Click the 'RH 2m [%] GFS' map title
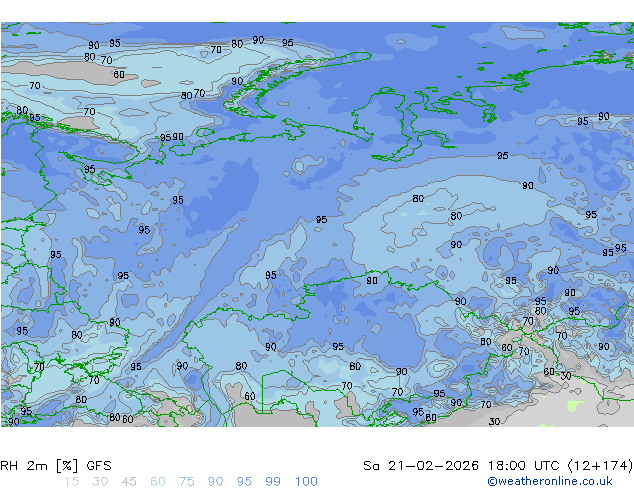Viewport: 634px width, 490px height. click(56, 466)
